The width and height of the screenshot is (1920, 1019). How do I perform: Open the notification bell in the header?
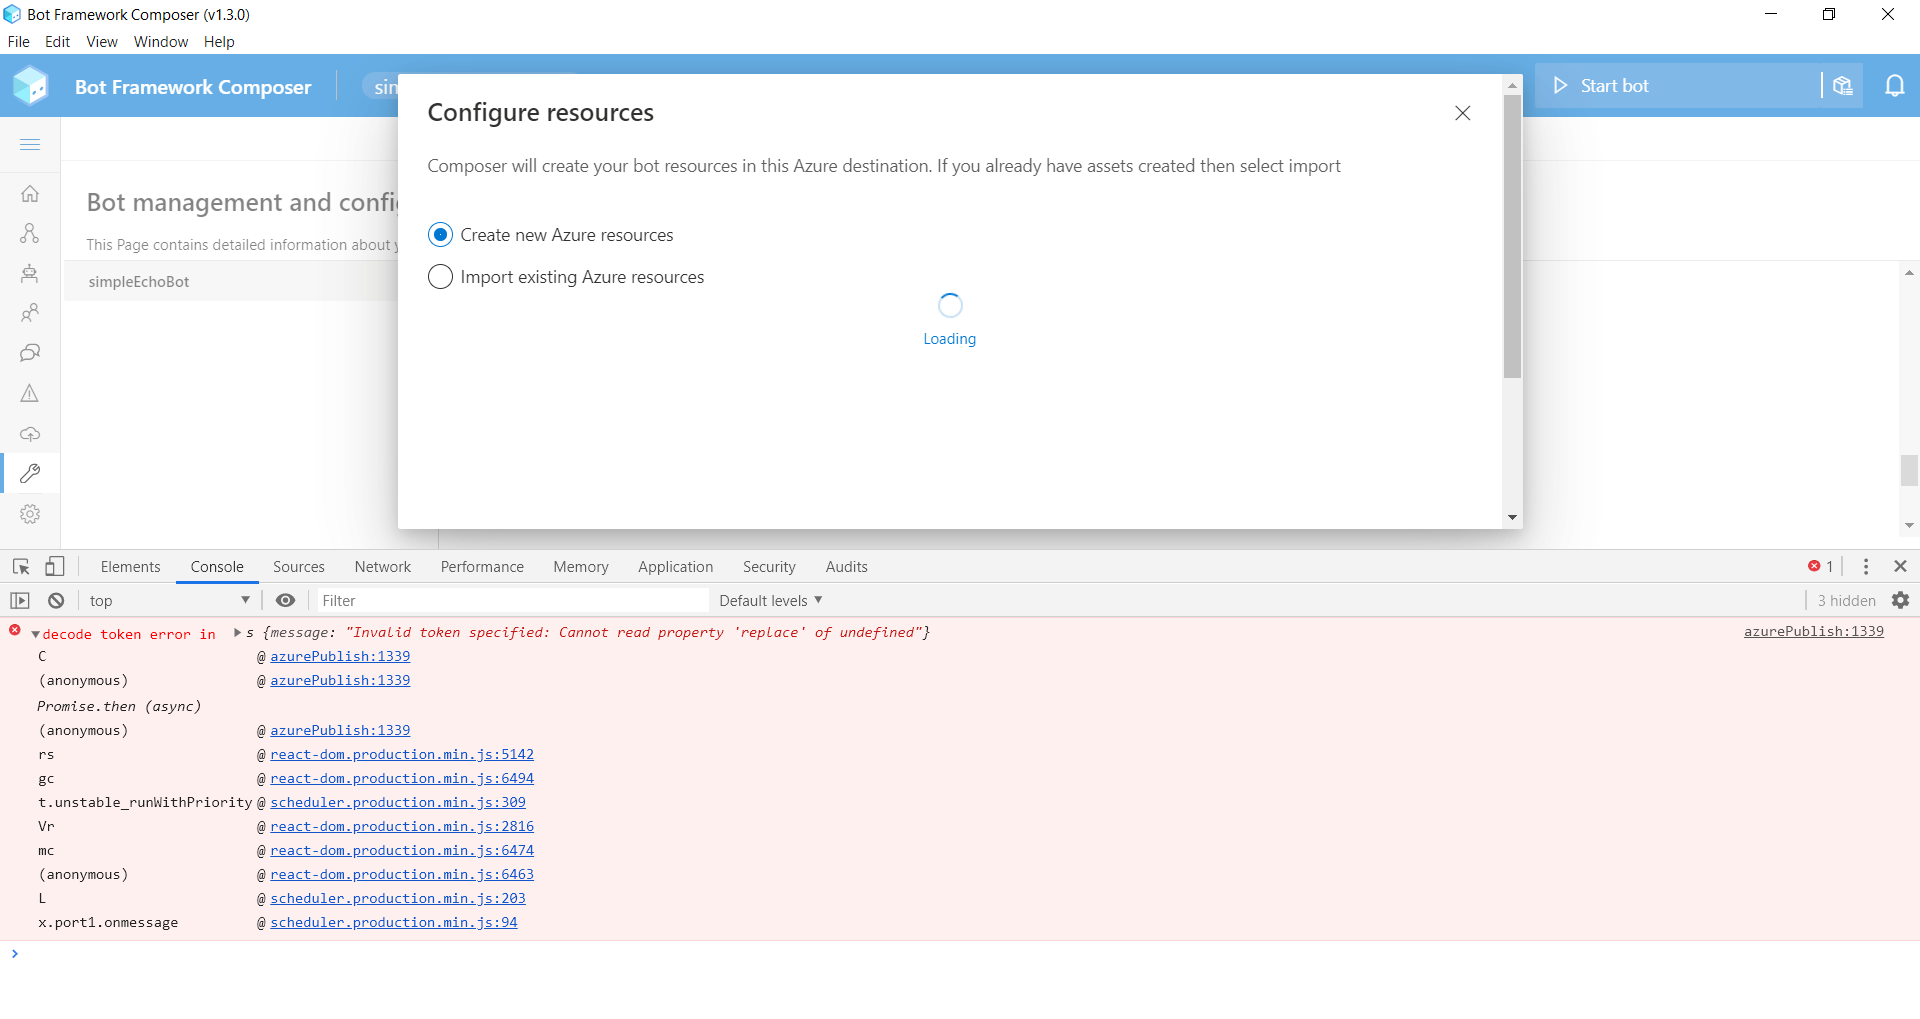click(x=1896, y=86)
